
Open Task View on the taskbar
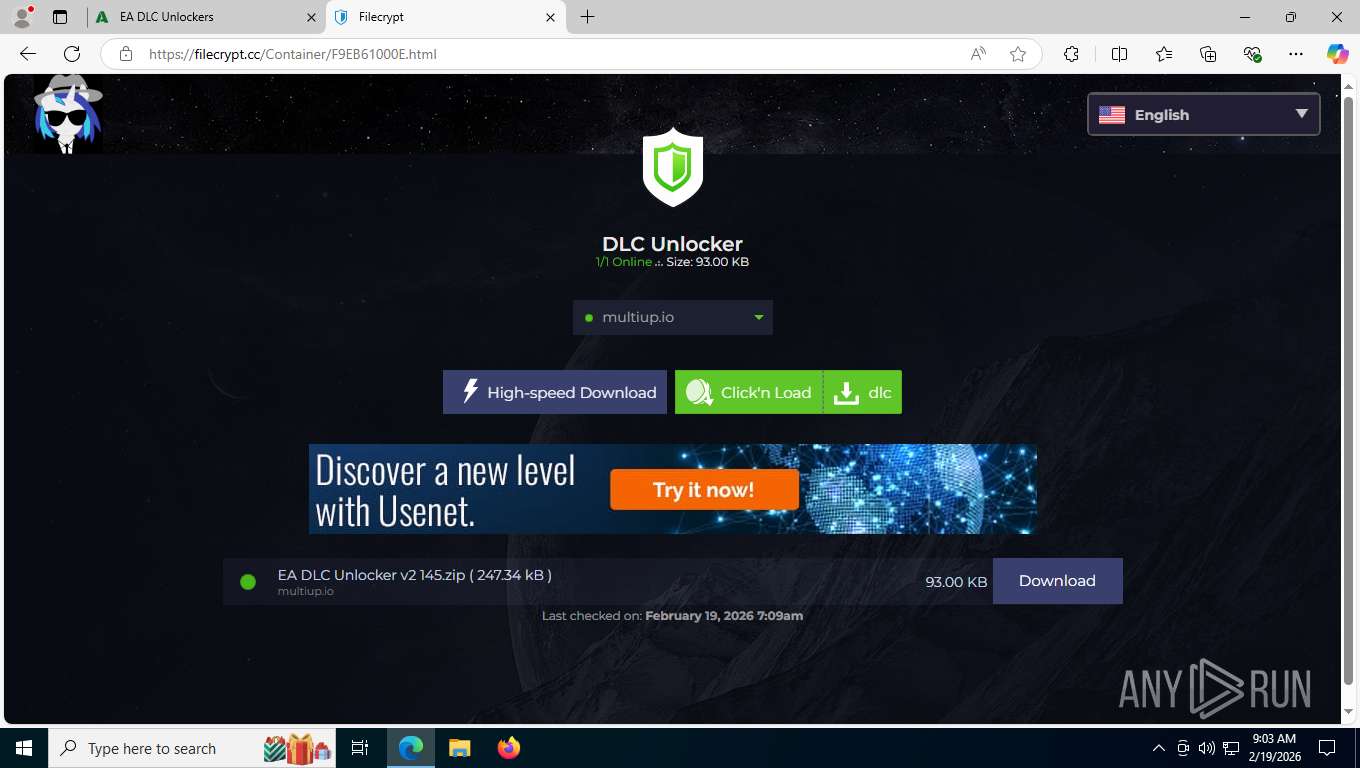360,748
